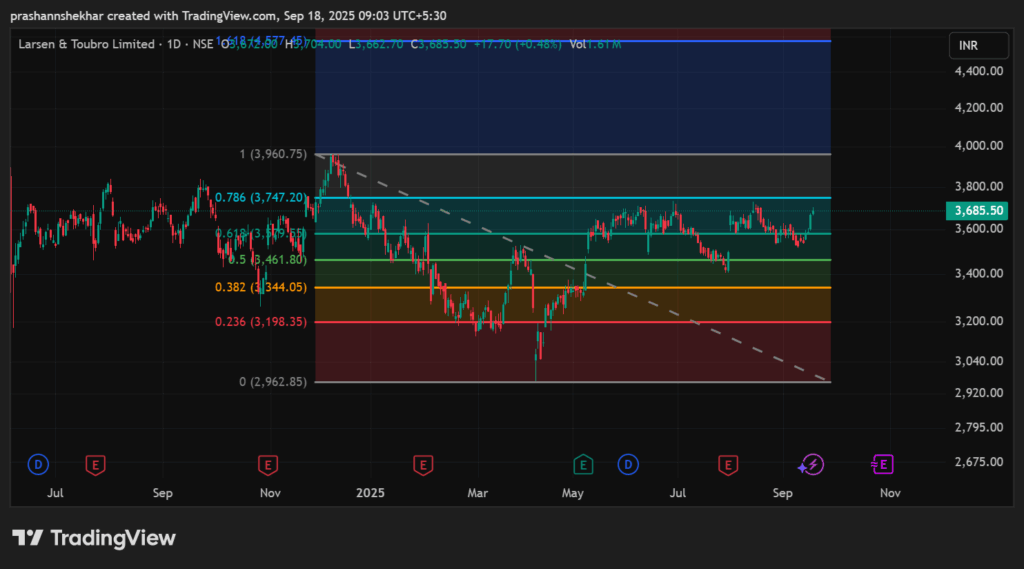Click the 0.236 Fibonacci level label
1024x569 pixels.
261,322
